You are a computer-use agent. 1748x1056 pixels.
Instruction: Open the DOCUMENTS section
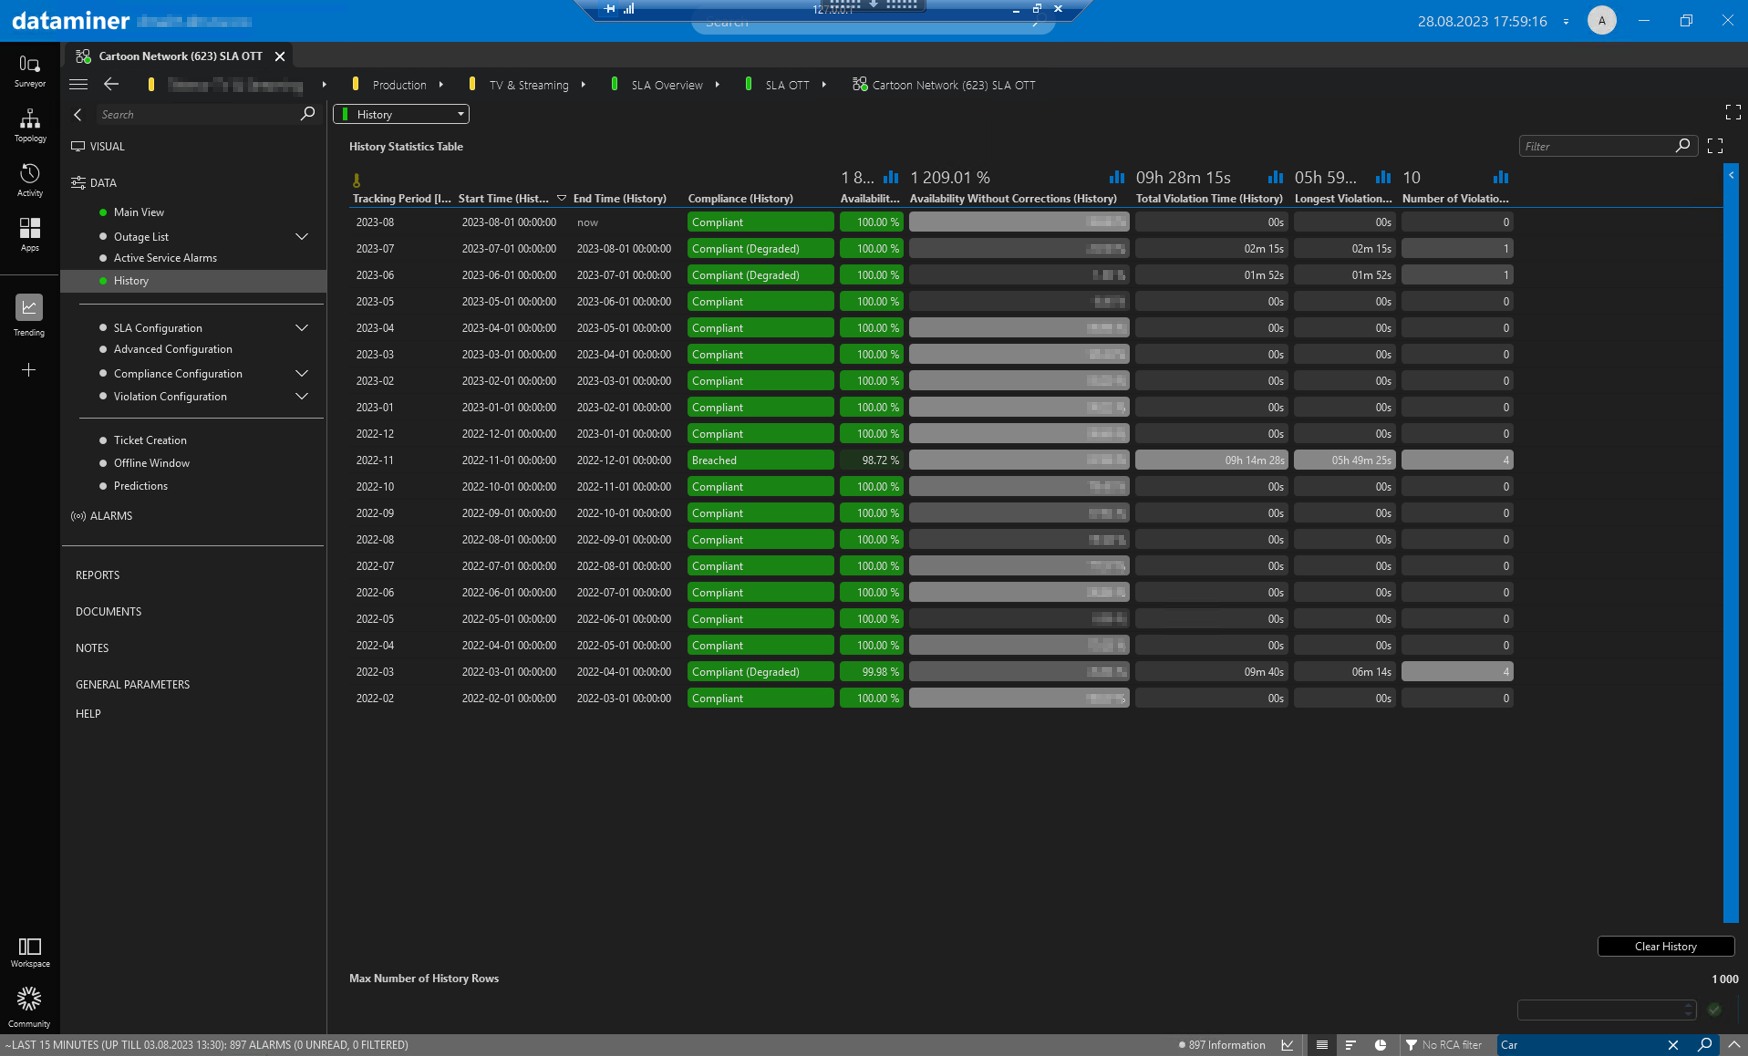pyautogui.click(x=108, y=612)
